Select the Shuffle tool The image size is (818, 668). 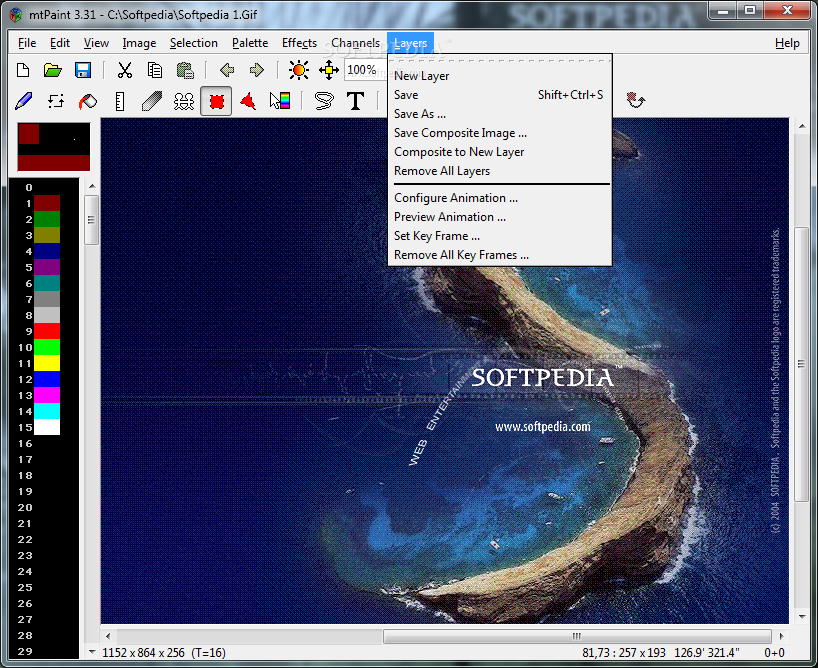coord(56,101)
